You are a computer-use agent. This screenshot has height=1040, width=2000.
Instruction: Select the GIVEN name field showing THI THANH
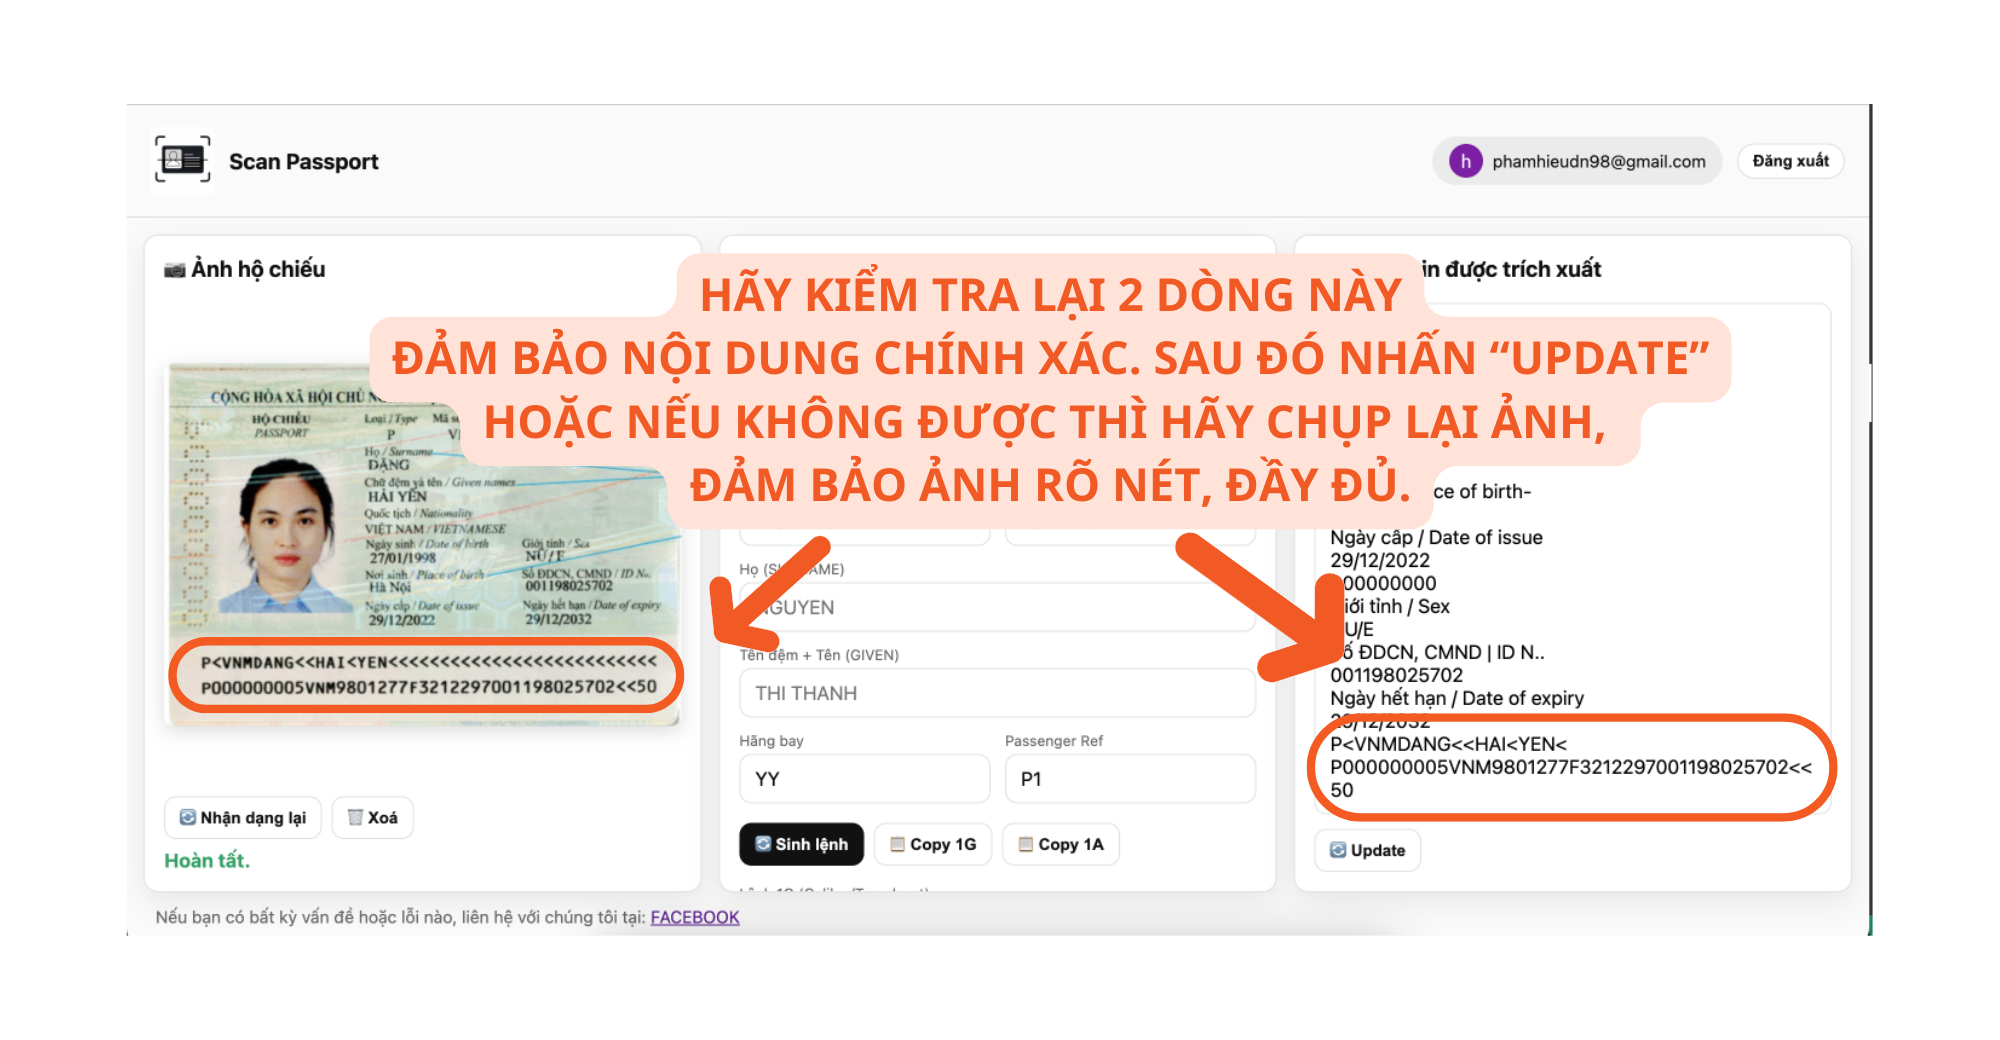pyautogui.click(x=997, y=693)
